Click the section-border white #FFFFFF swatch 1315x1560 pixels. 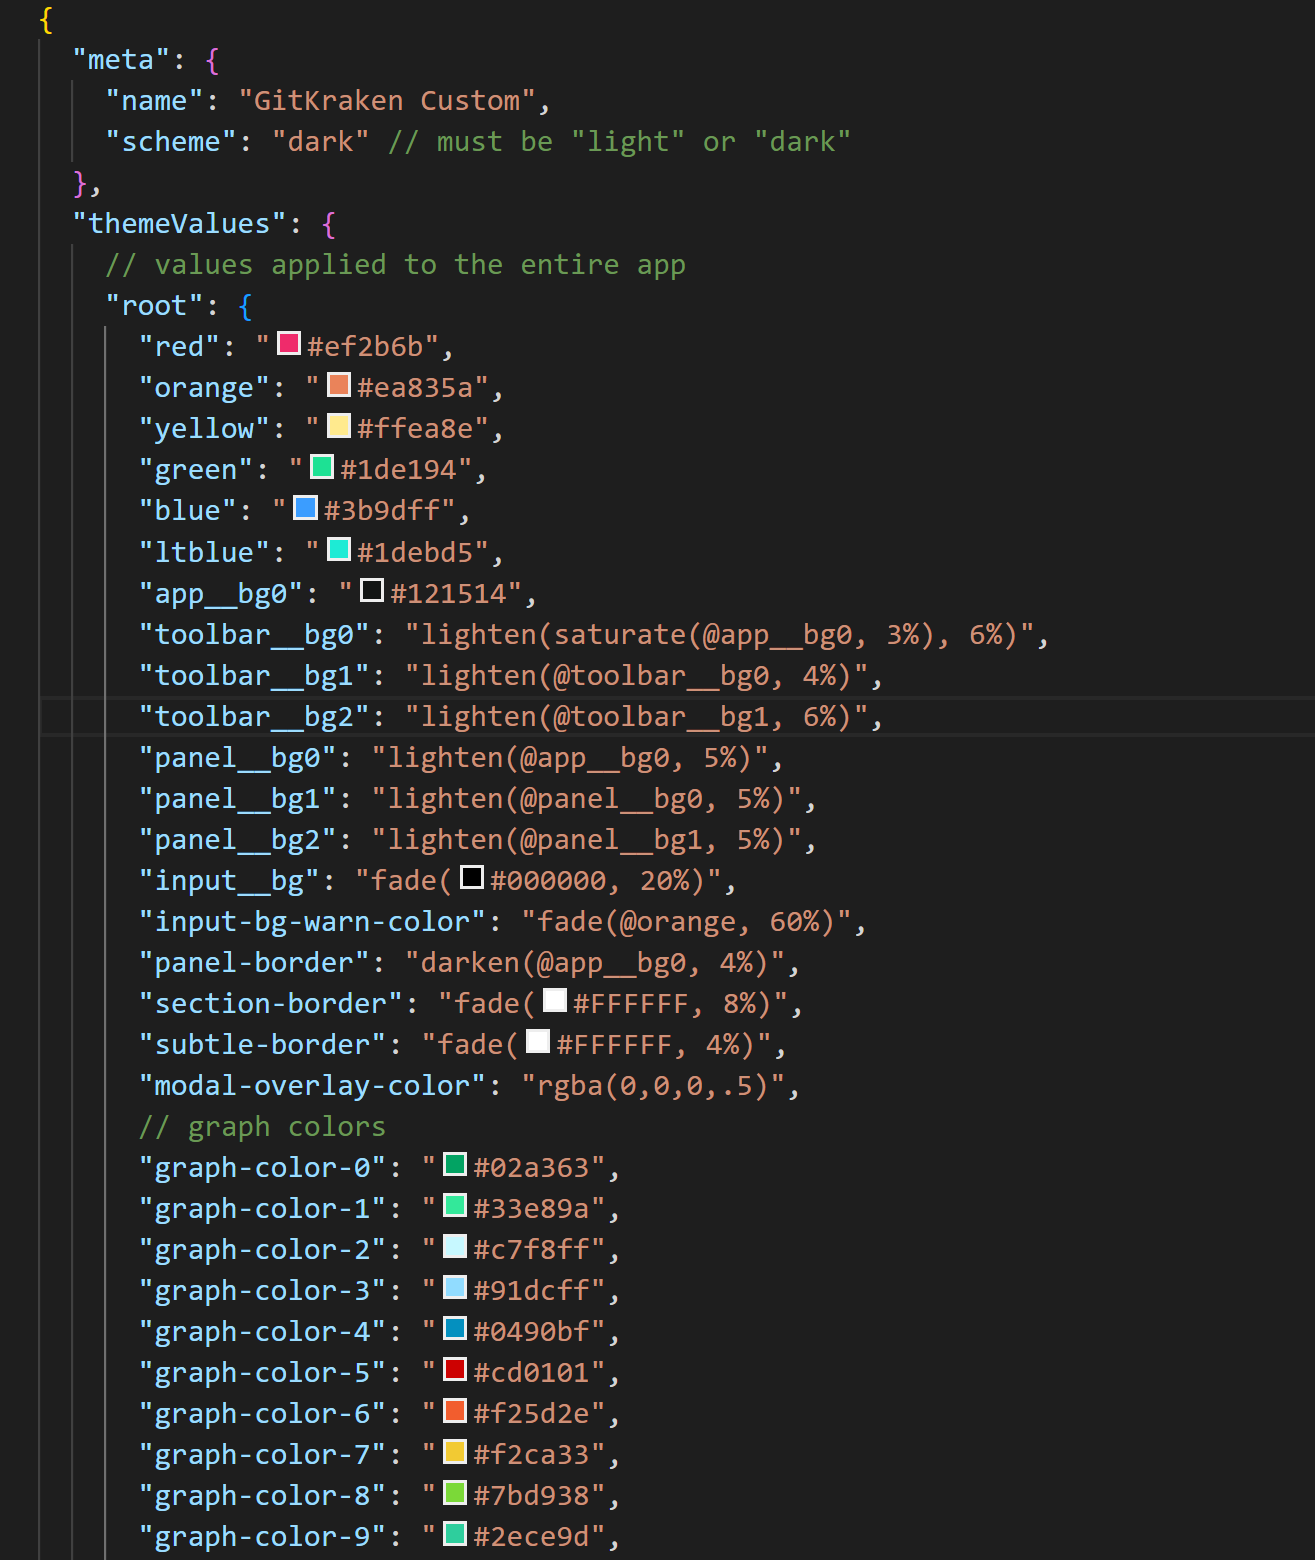555,1001
